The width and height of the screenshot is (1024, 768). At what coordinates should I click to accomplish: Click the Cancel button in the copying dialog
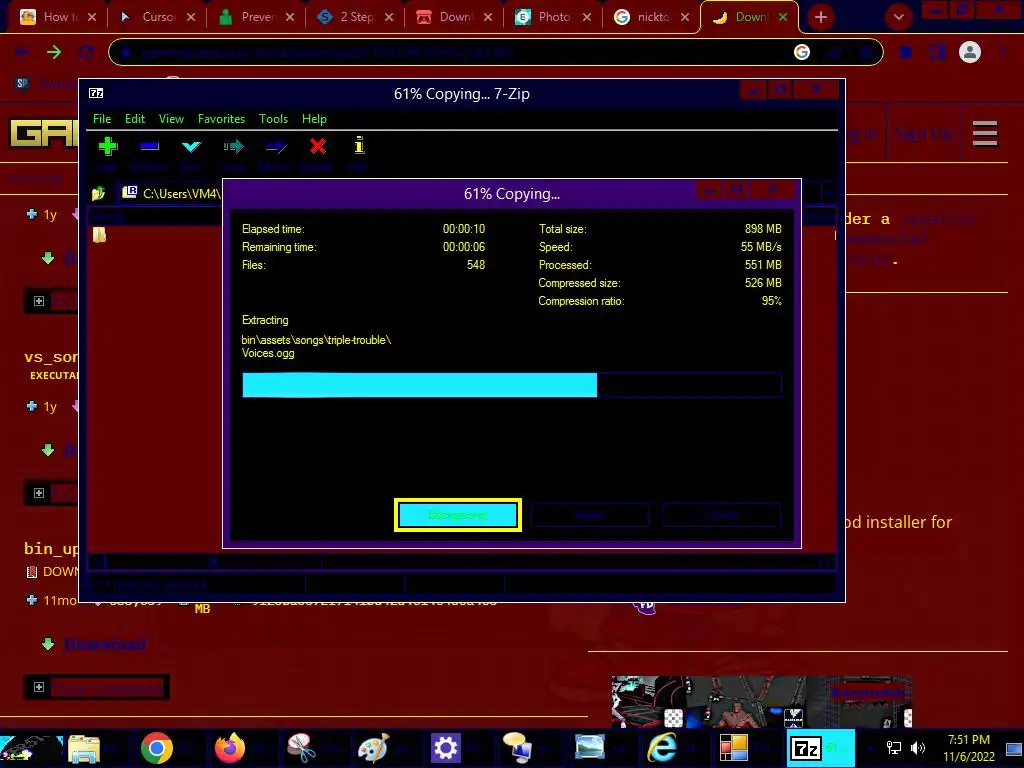coord(721,515)
